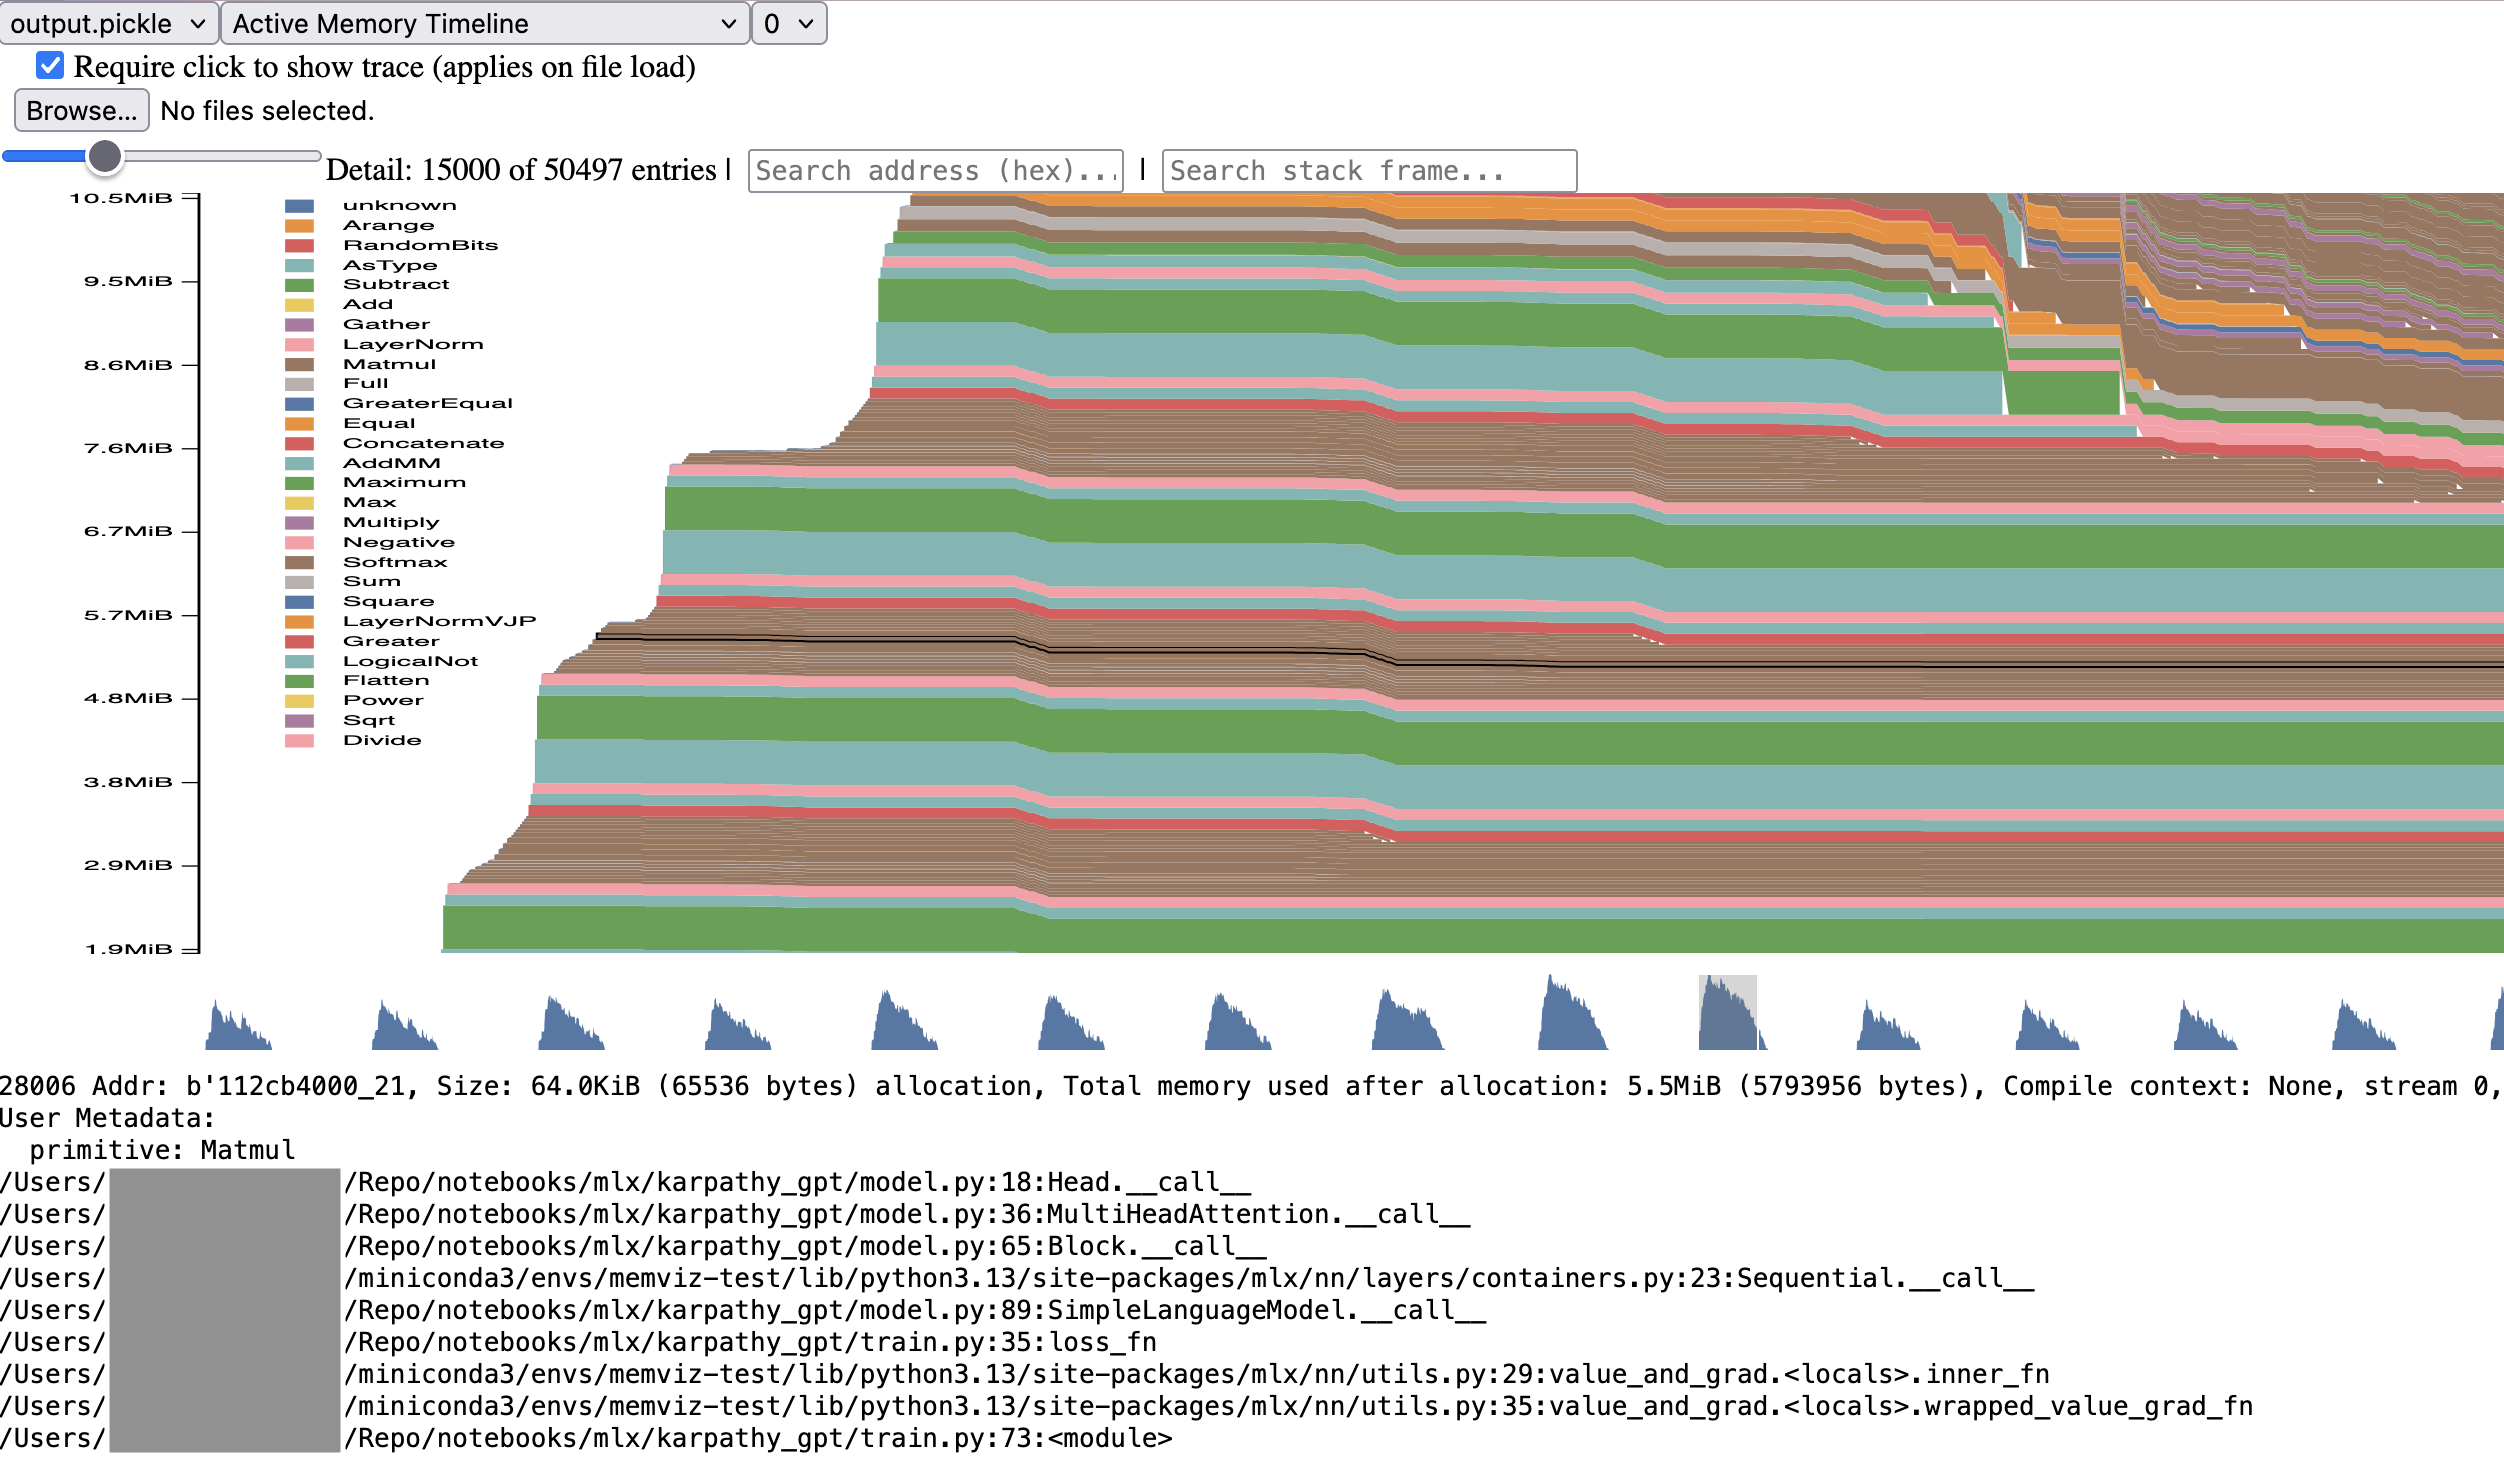Click the Gather legend color swatch
Viewport: 2504px width, 1472px height.
click(300, 325)
